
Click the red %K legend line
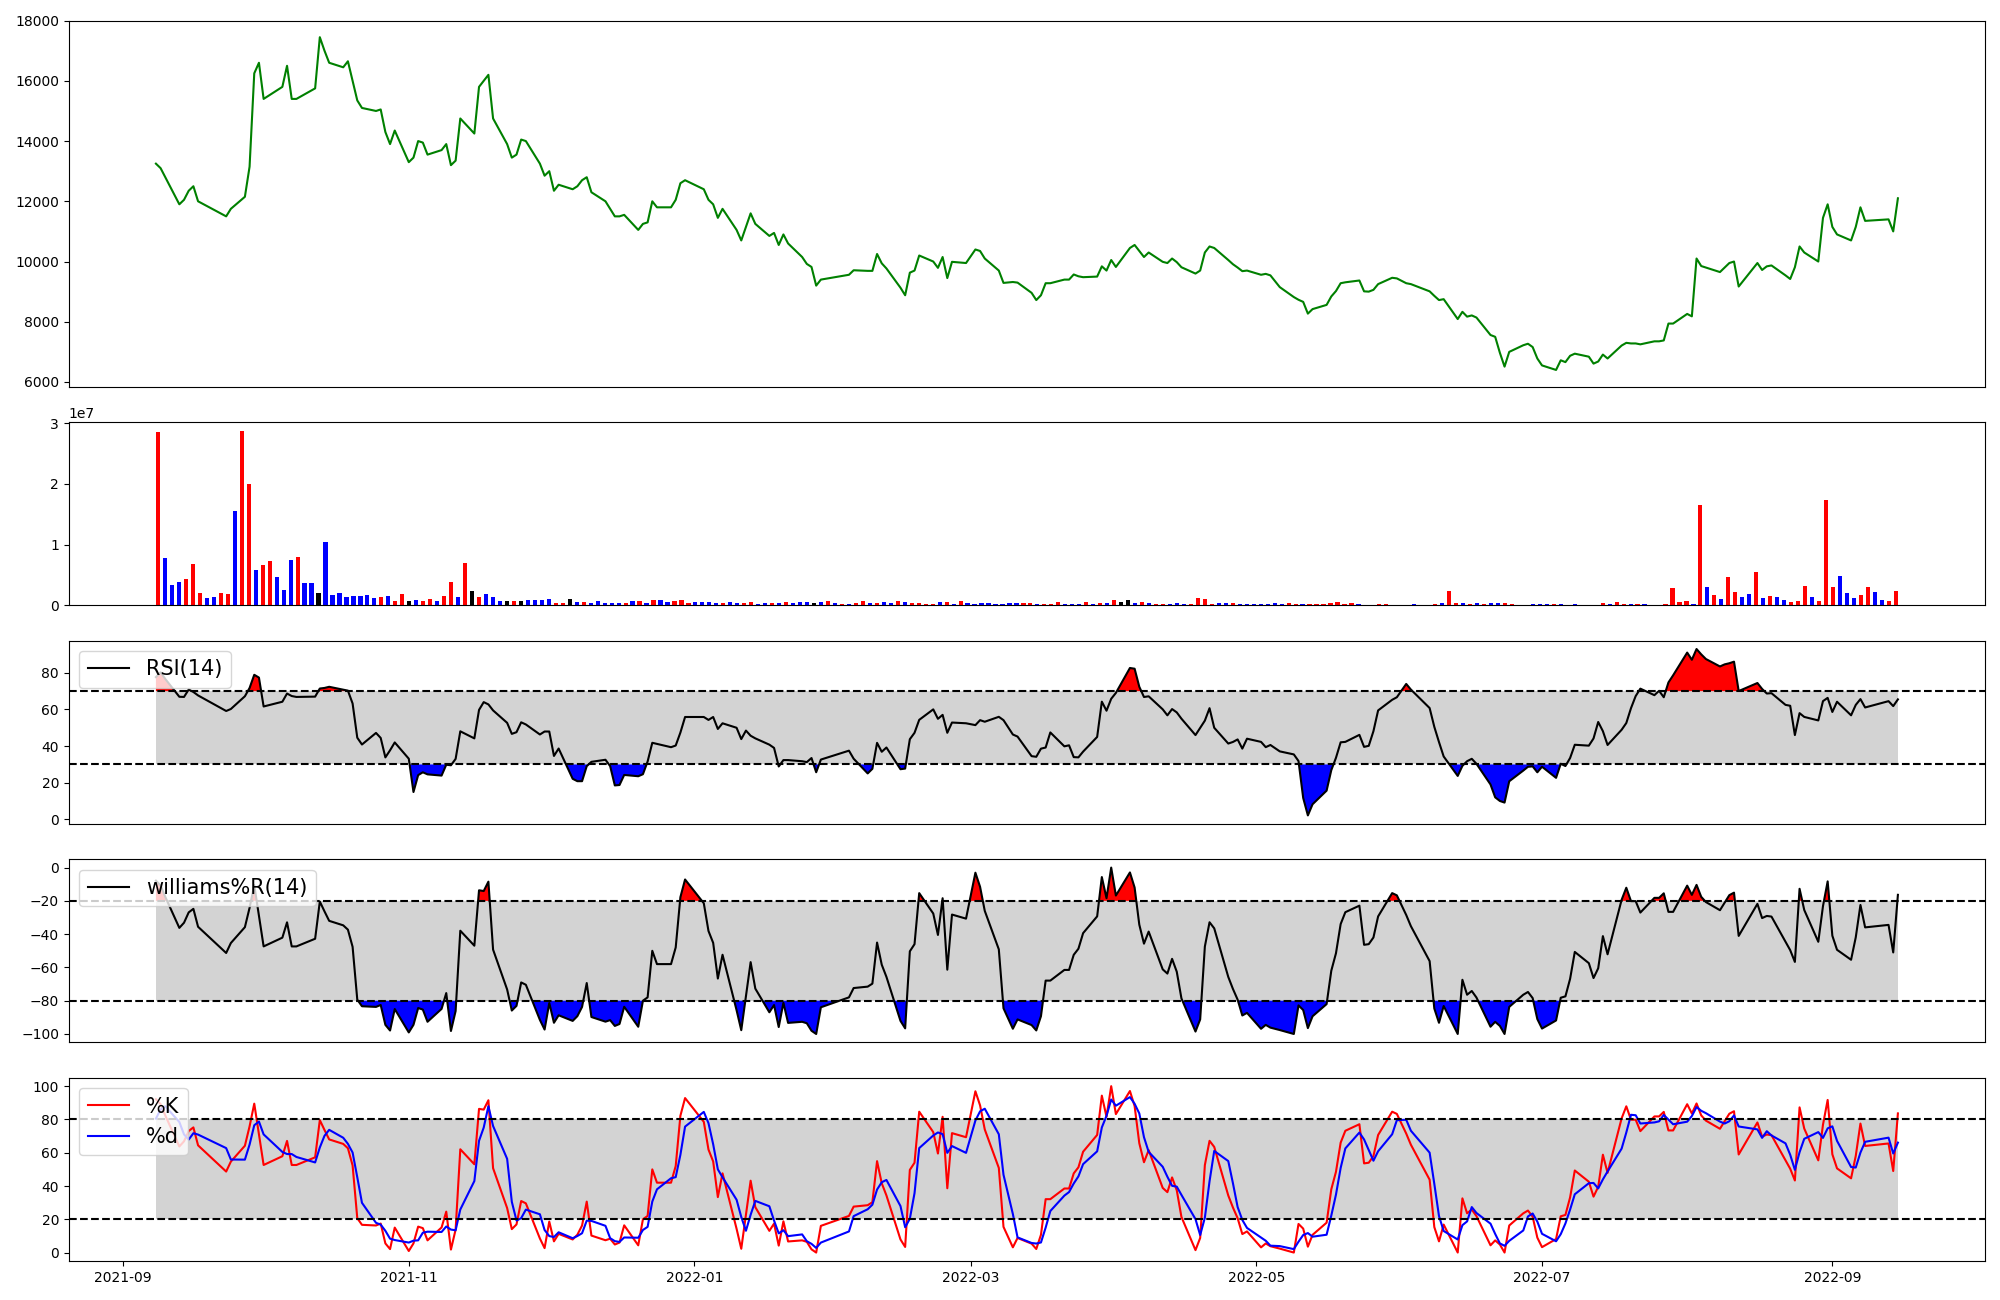[109, 1105]
